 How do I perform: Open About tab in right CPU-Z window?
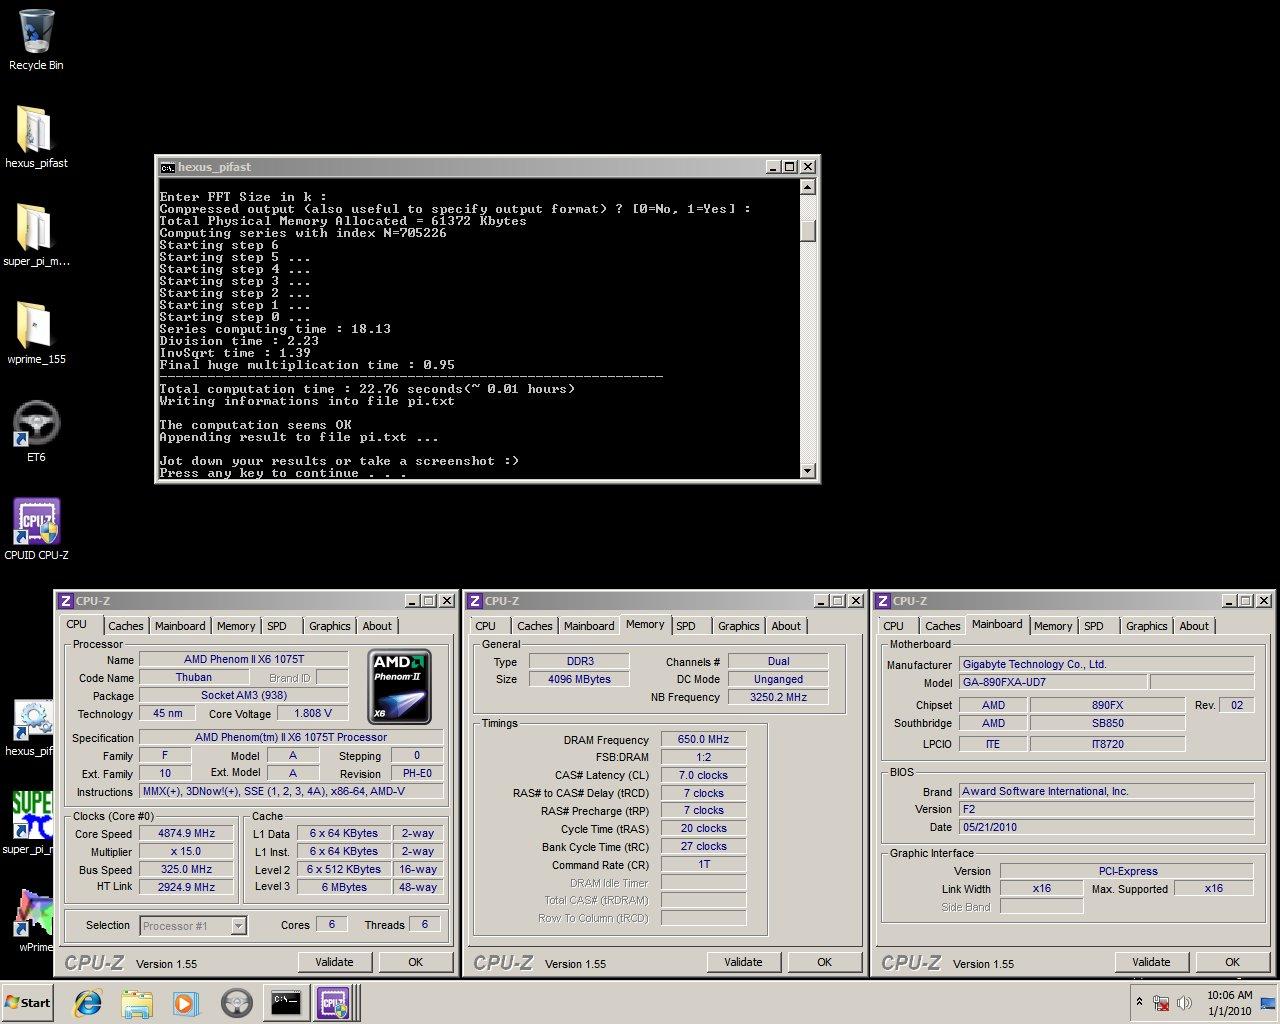[1194, 626]
